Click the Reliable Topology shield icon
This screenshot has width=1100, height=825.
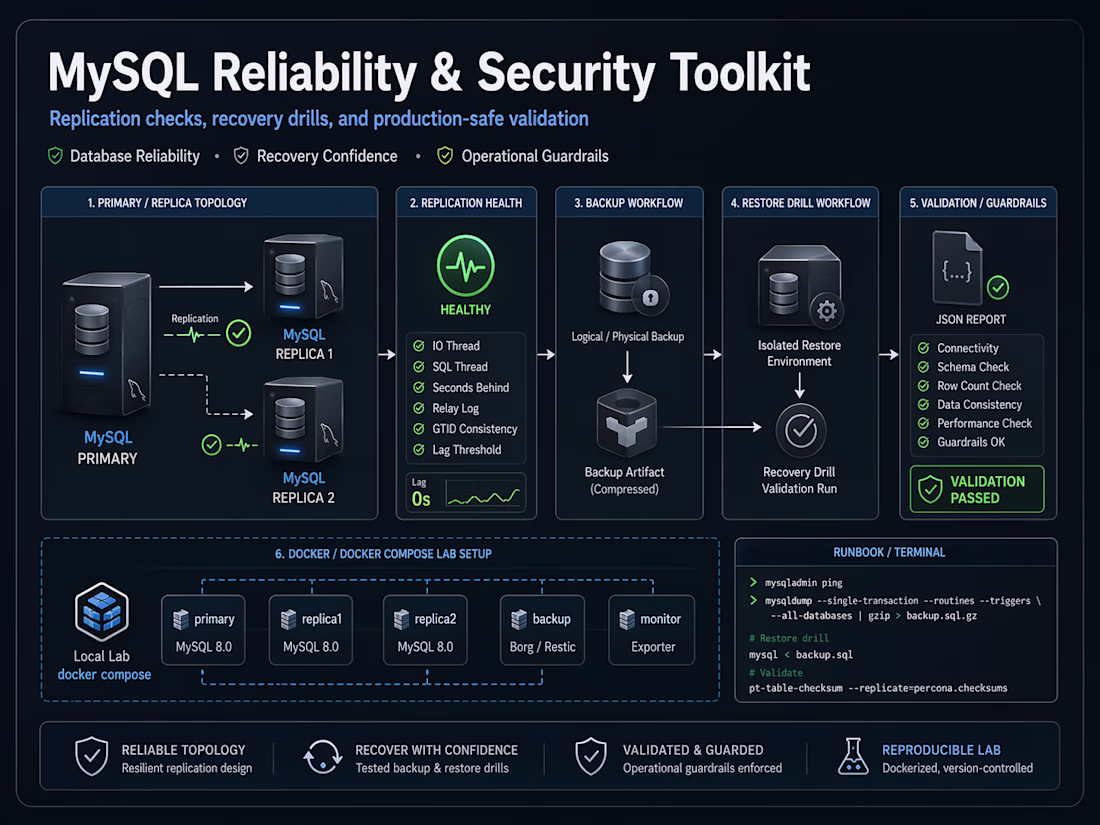point(92,756)
